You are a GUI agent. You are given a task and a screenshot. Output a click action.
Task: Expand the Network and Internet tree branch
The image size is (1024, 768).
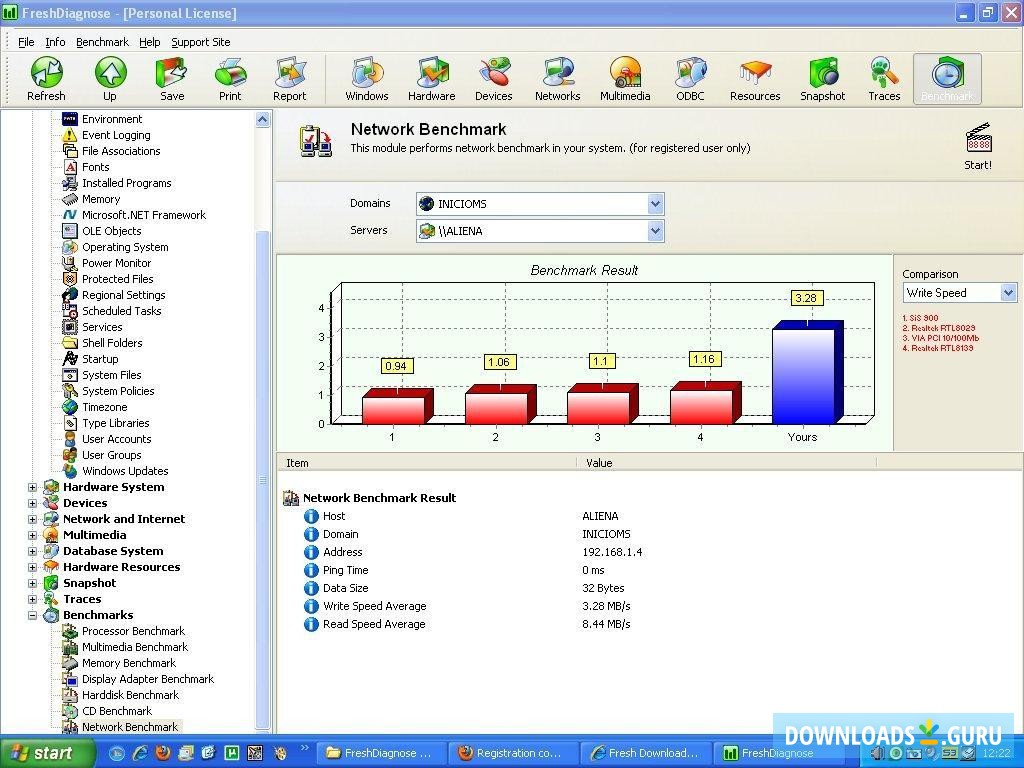click(32, 519)
